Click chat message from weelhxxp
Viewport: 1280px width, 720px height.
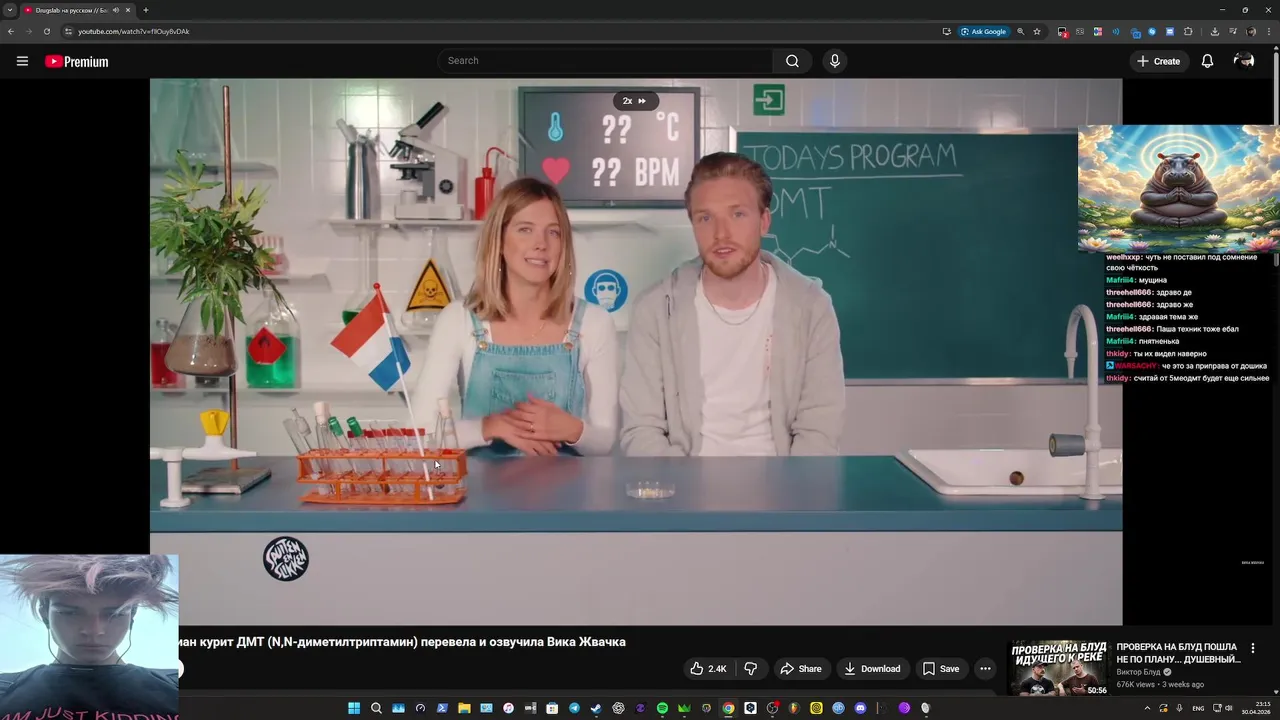click(1181, 262)
